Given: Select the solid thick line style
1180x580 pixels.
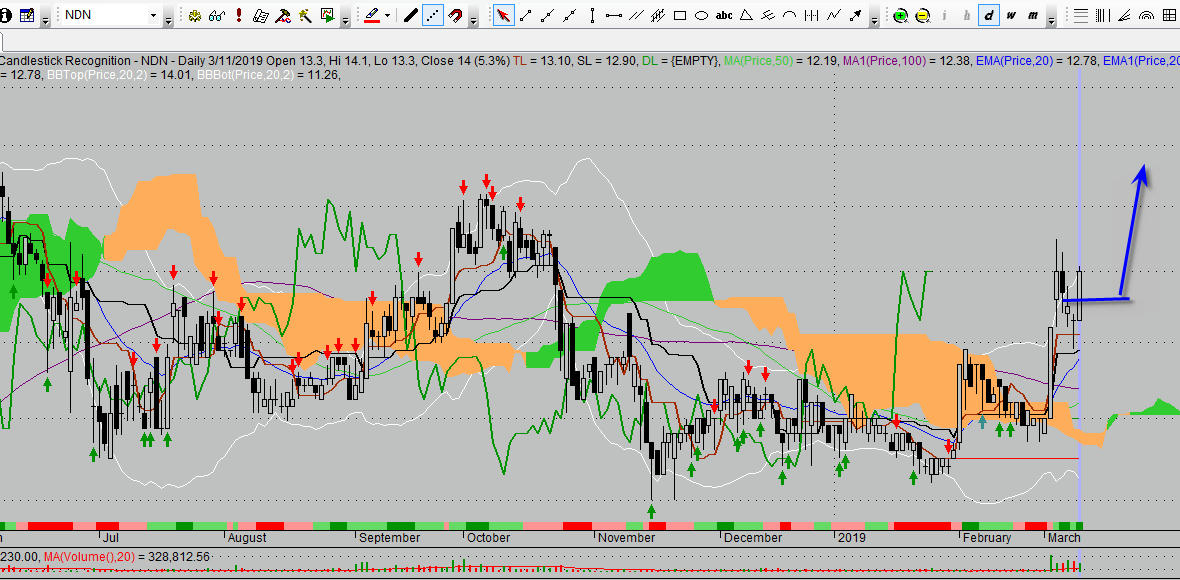Looking at the screenshot, I should 410,15.
